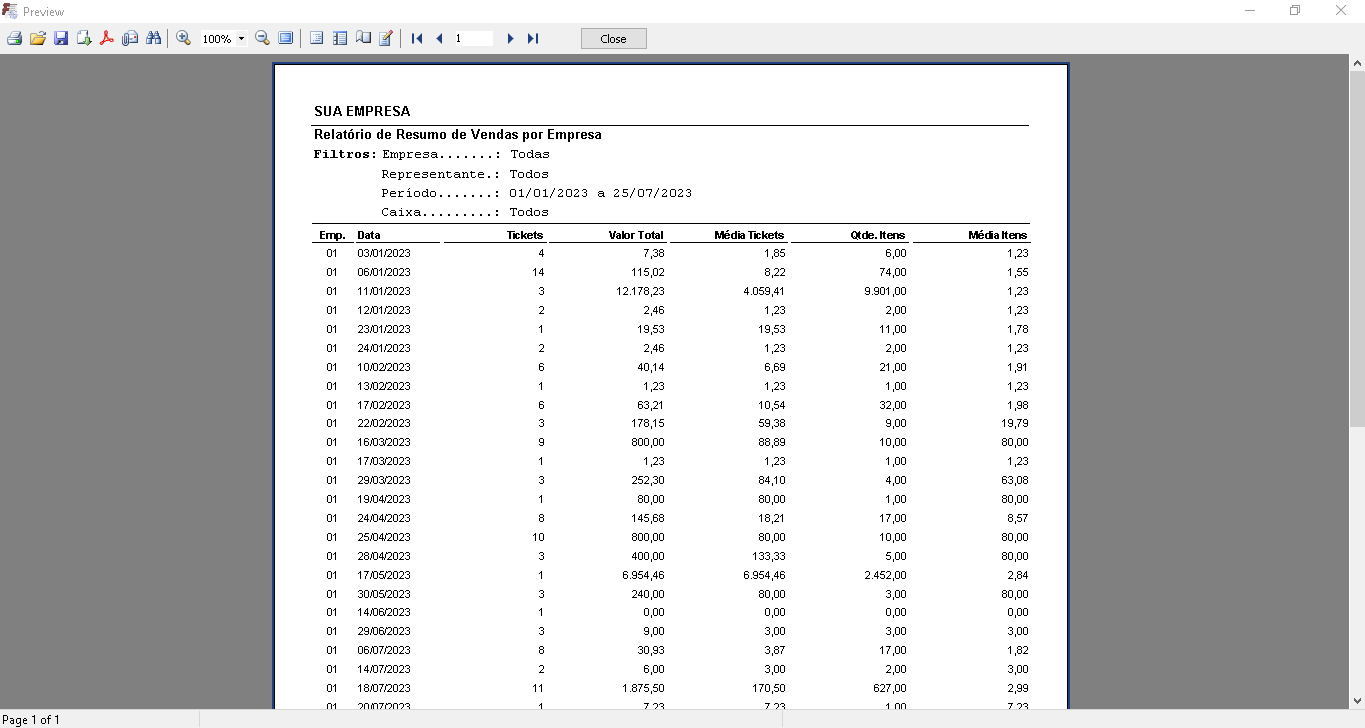
Task: Click the period filter '01/01/2023 a 25/07/2023'
Action: coord(600,193)
